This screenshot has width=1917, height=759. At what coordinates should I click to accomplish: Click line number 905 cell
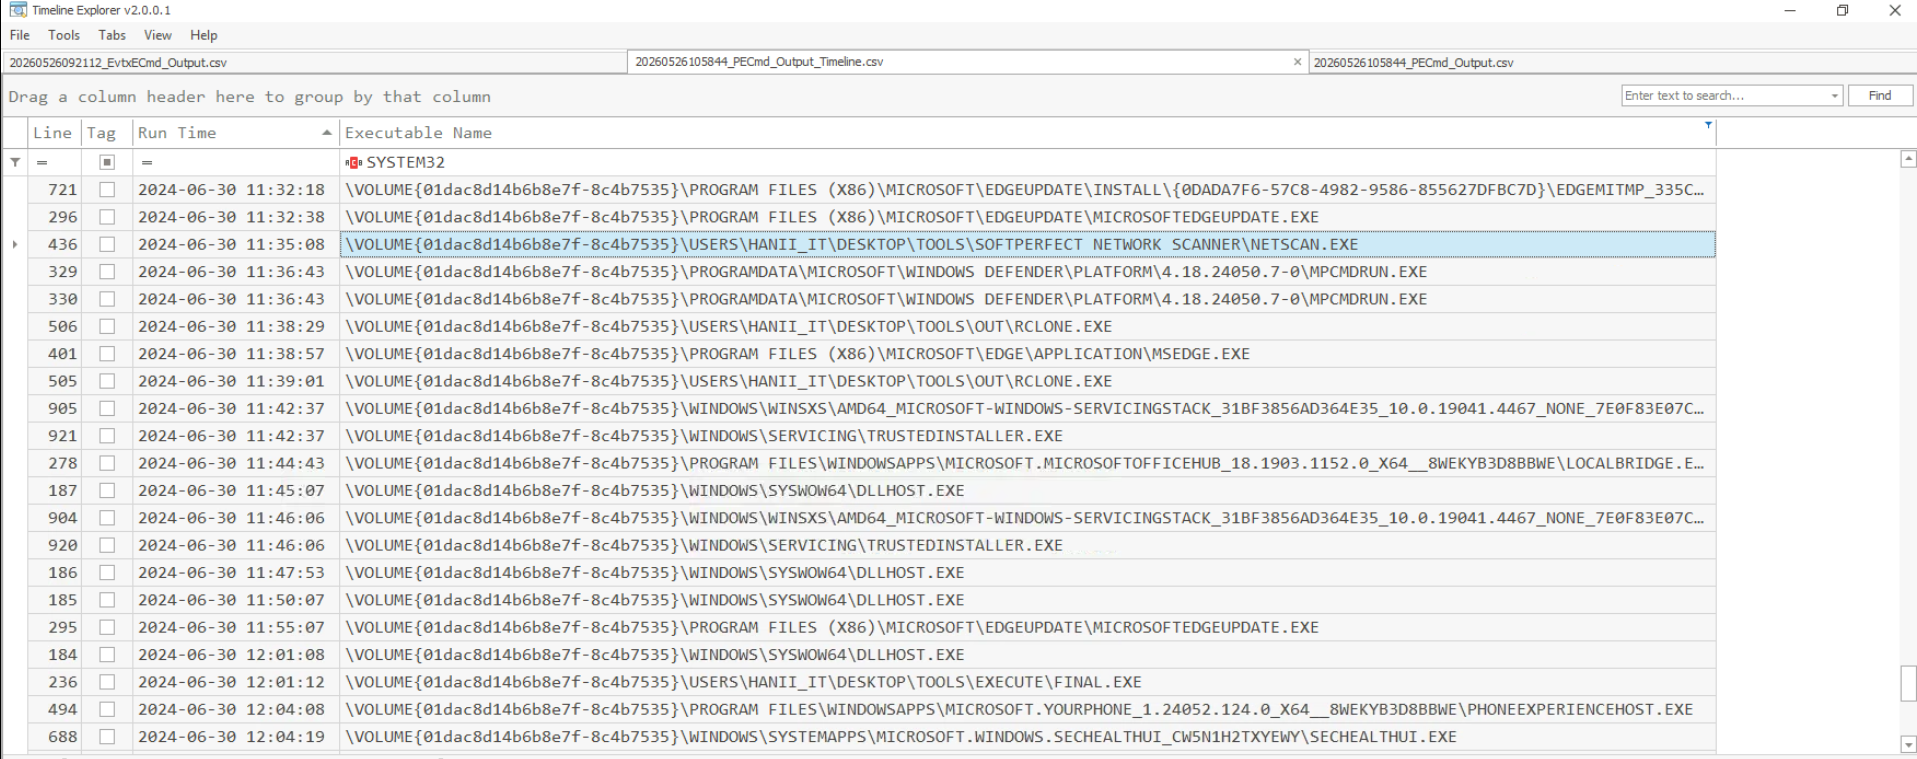click(55, 408)
